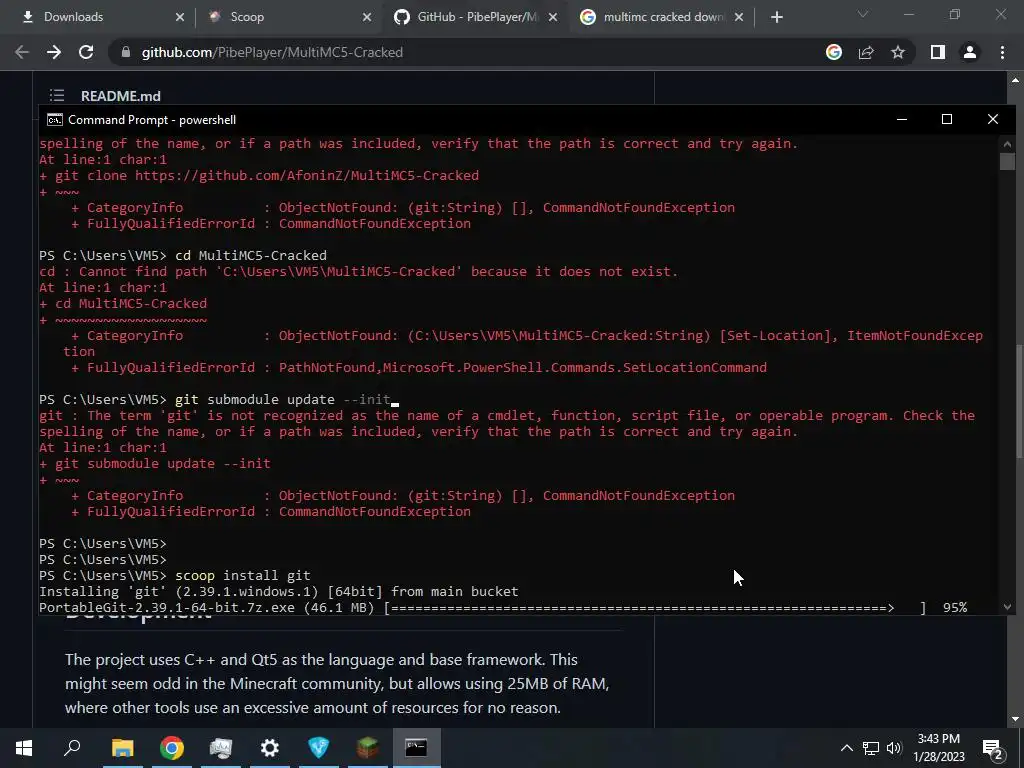
Task: Focus address bar with github.com URL
Action: [x=272, y=52]
